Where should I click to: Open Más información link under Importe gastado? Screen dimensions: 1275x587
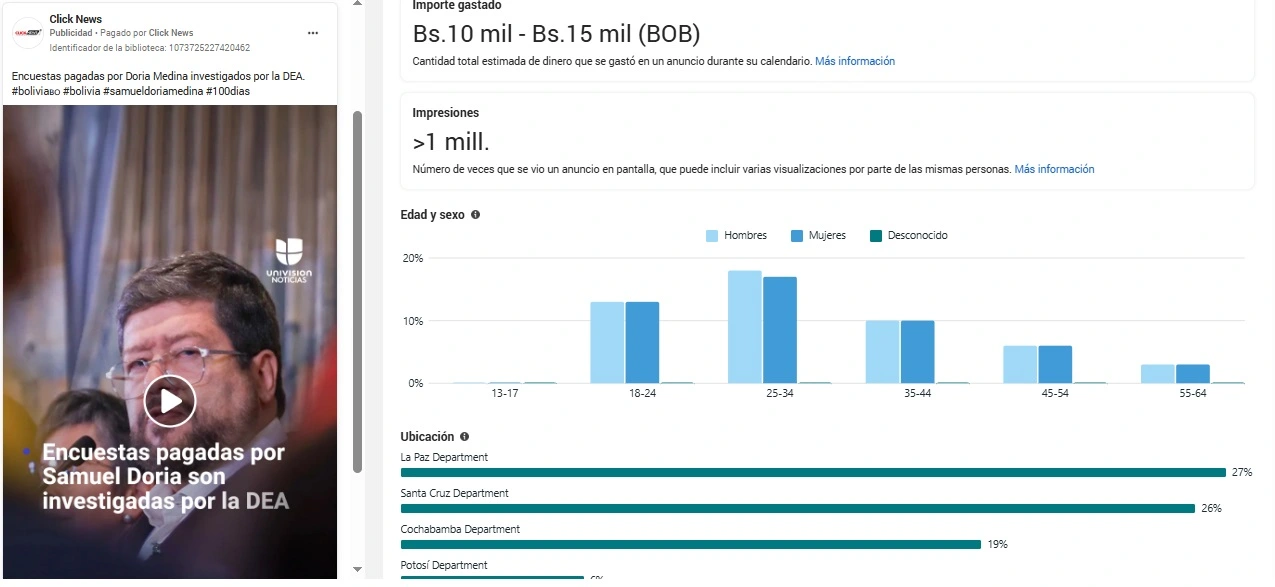(855, 62)
